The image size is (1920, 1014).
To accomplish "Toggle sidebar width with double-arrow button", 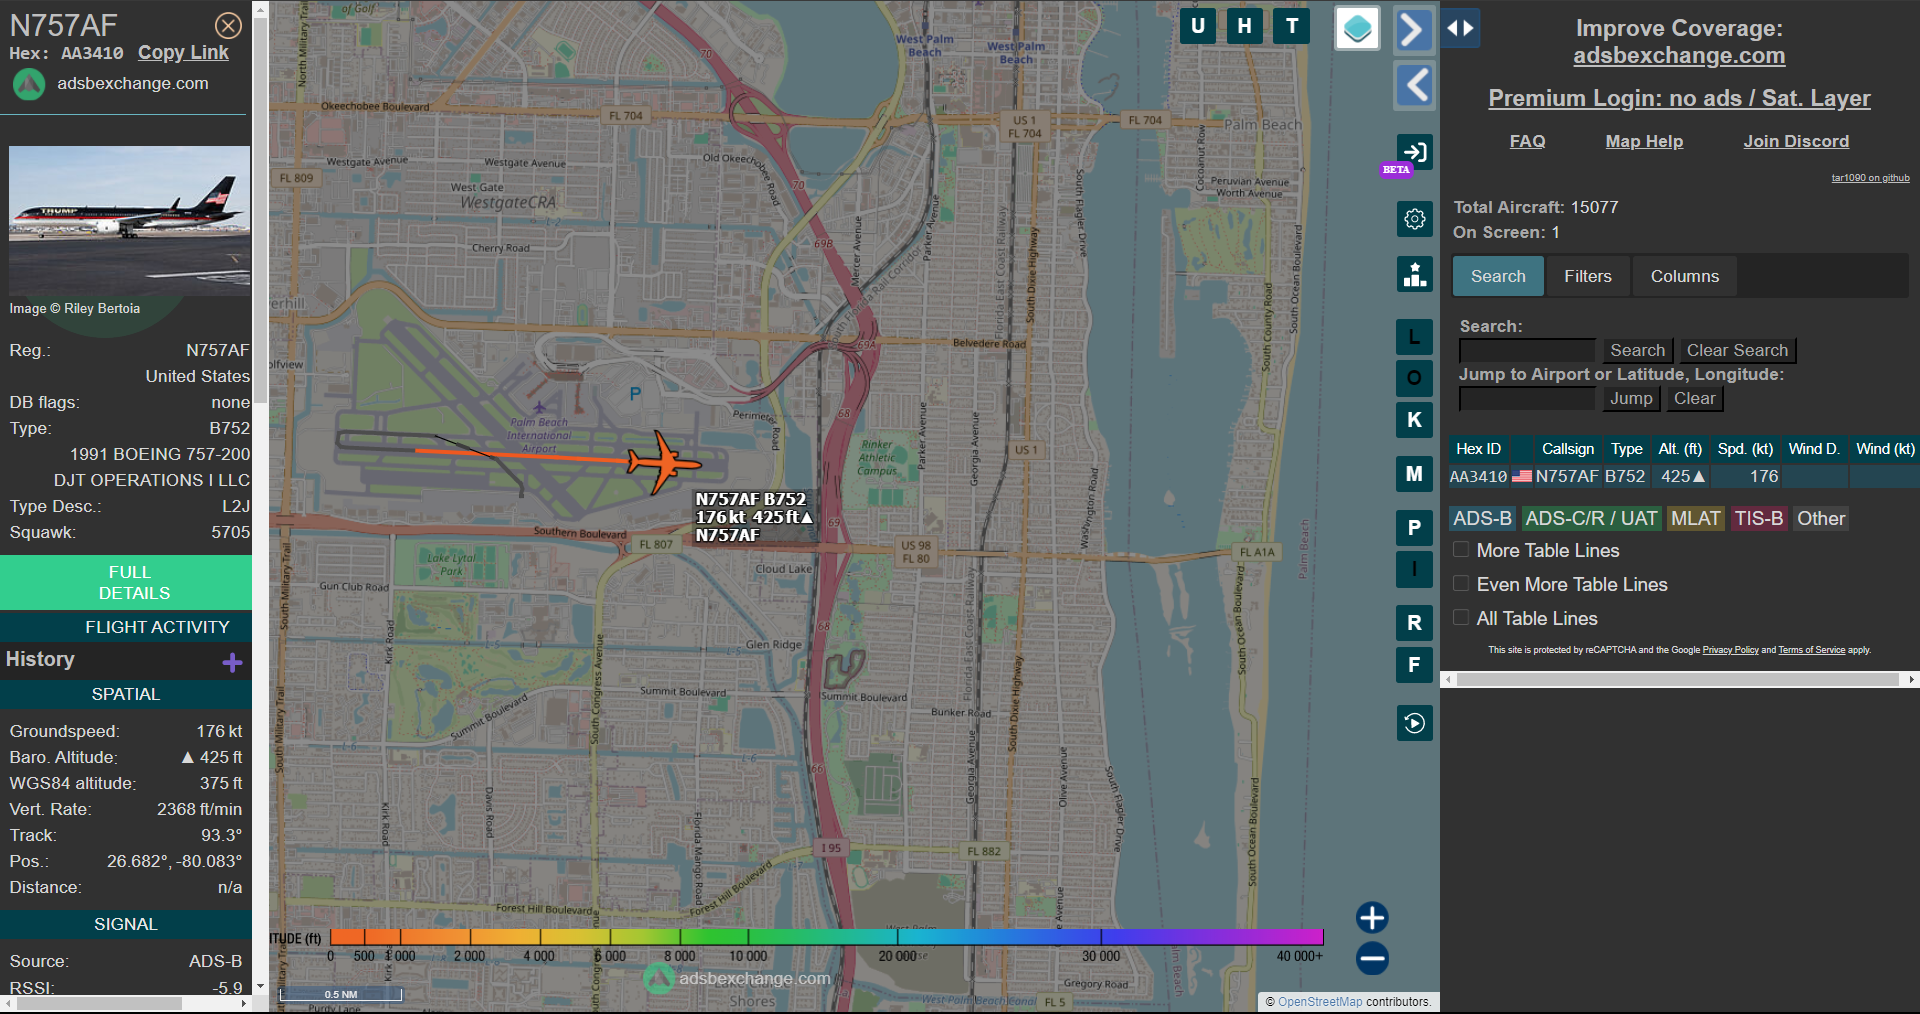I will click(1461, 28).
